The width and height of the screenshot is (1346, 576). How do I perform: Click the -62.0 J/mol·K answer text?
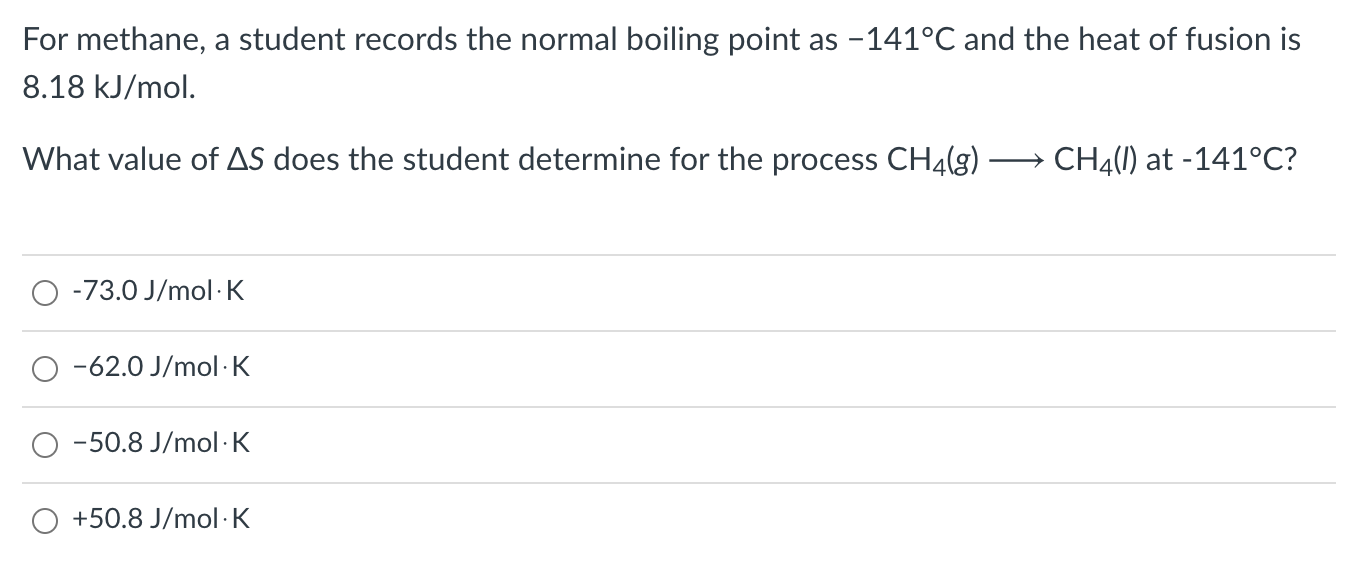pos(160,368)
